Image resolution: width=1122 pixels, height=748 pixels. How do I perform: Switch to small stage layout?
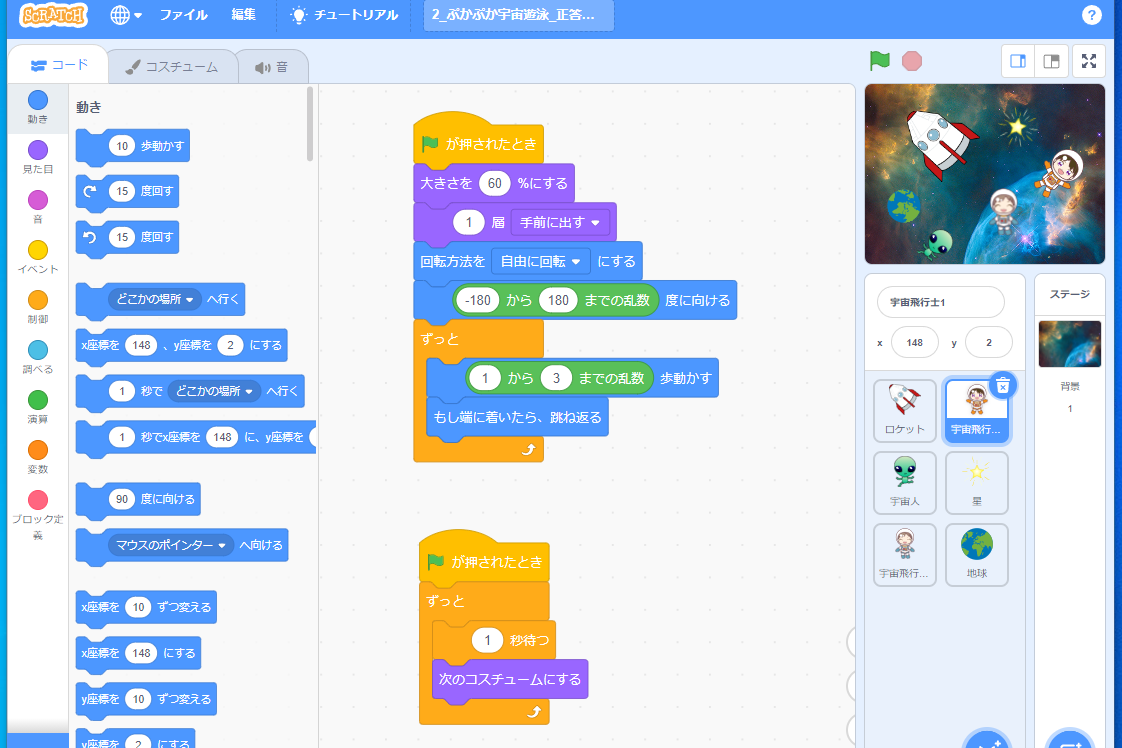[x=1018, y=61]
